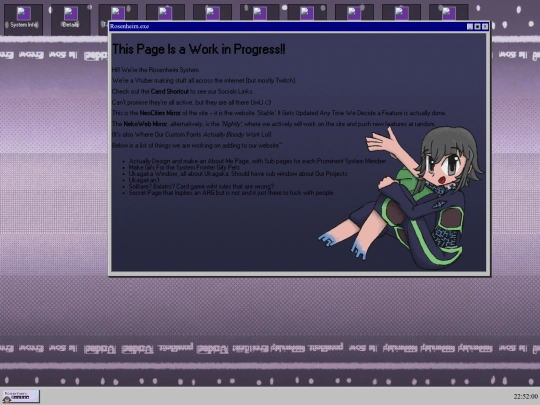This screenshot has height=405, width=540.
Task: Click the taskbar clock showing 22:52:00
Action: (526, 396)
